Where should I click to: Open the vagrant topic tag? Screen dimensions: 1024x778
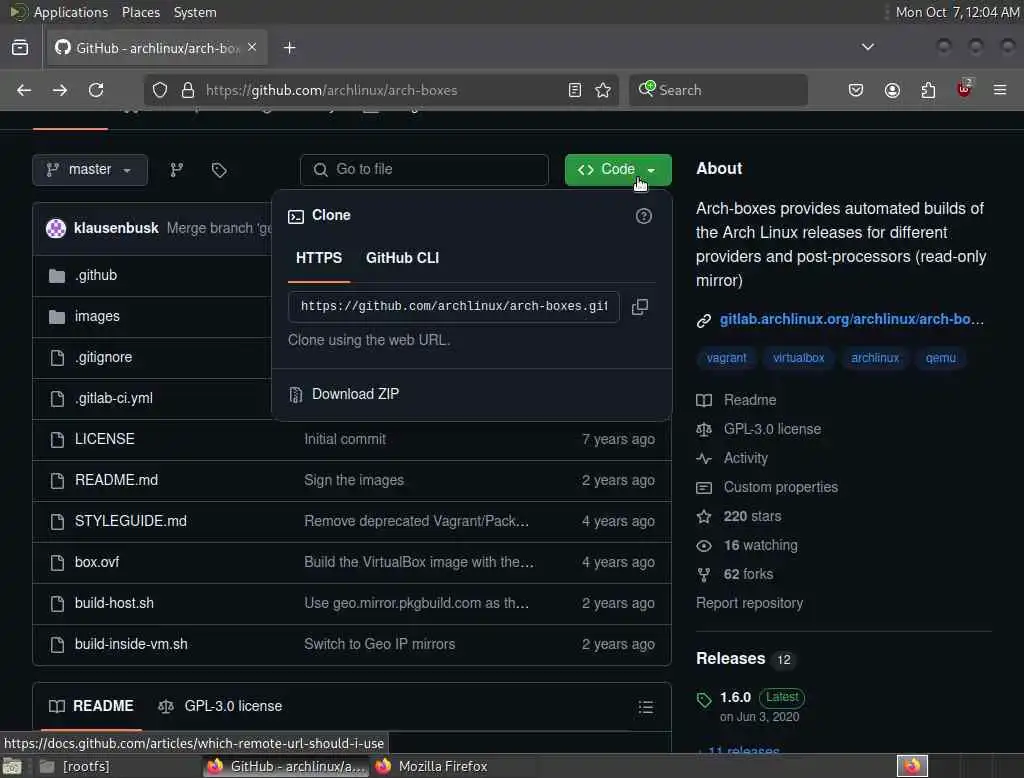click(x=726, y=358)
